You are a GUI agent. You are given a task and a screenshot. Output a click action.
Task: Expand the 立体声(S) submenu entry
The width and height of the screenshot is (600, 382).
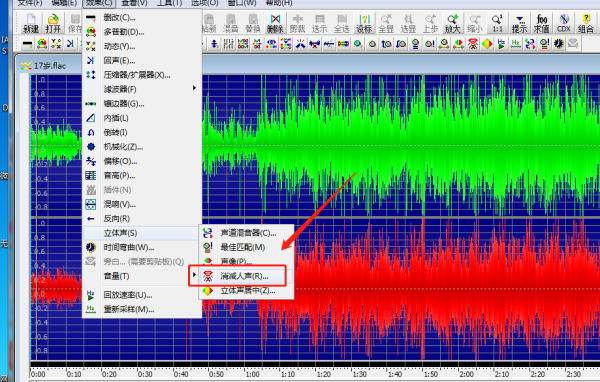(x=142, y=233)
